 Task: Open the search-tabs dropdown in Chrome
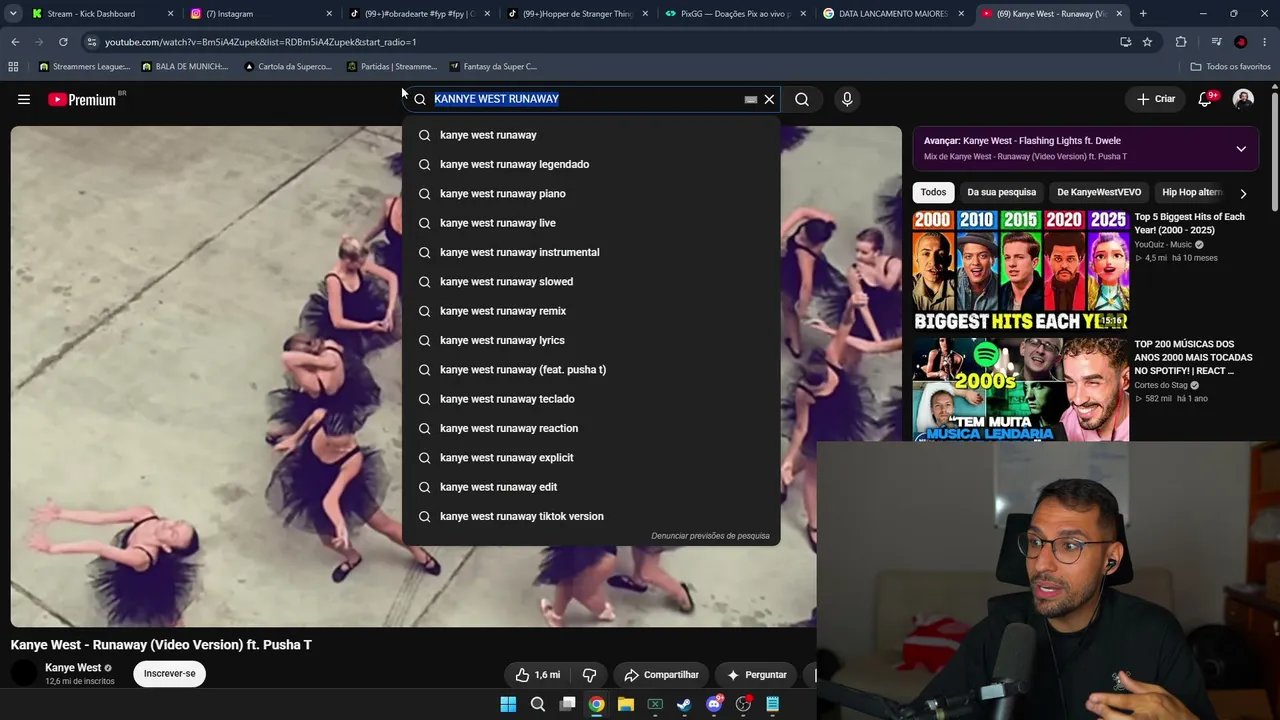click(x=13, y=14)
